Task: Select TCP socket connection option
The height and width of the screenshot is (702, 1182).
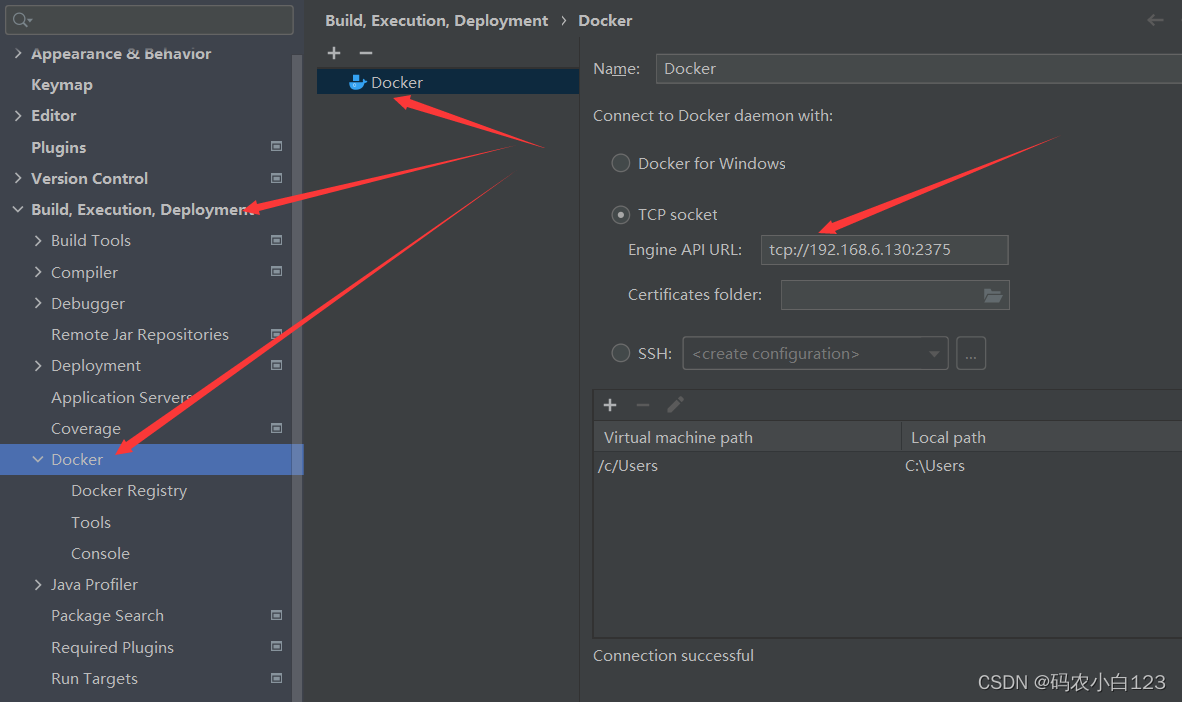Action: click(620, 215)
